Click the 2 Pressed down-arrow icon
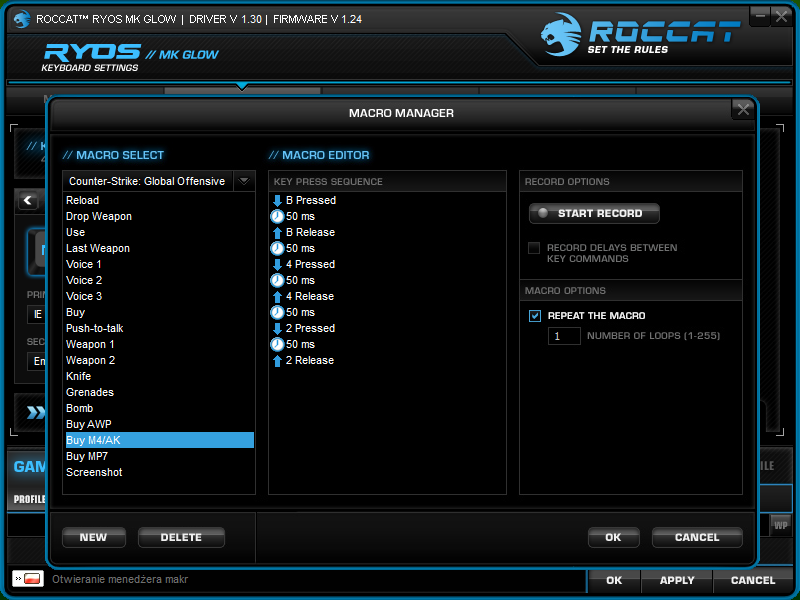 pyautogui.click(x=277, y=329)
